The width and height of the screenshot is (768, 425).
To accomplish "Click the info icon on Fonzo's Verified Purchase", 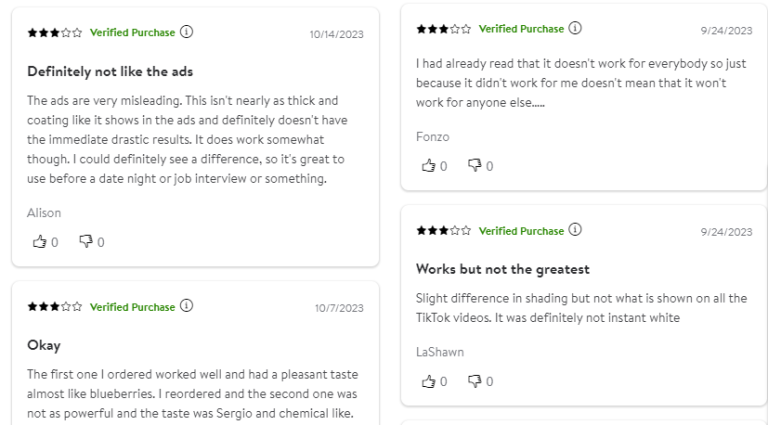I will [x=575, y=28].
